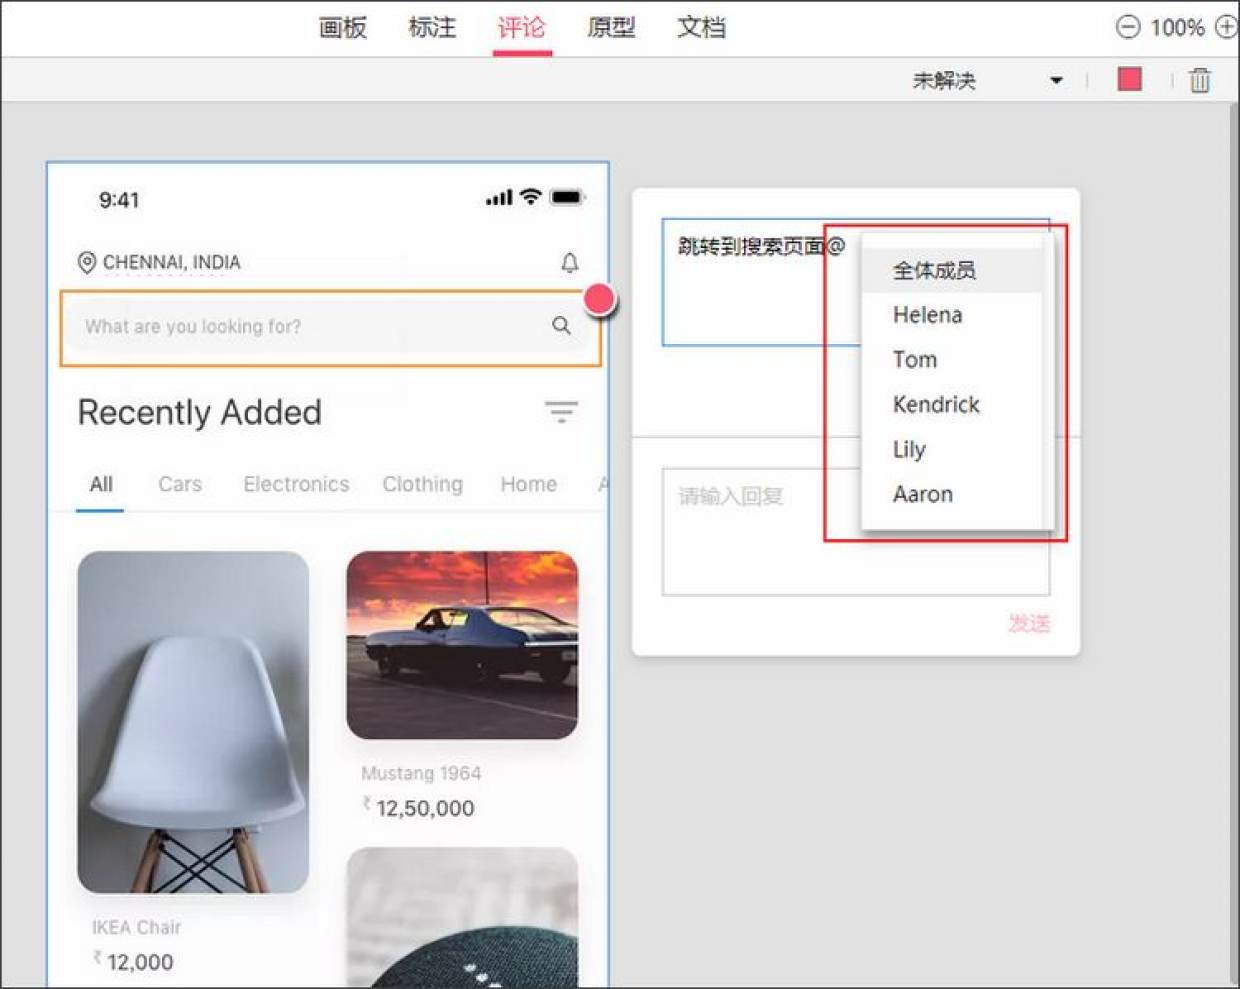
Task: Click the 9:41 time in mockup status bar
Action: coord(119,200)
